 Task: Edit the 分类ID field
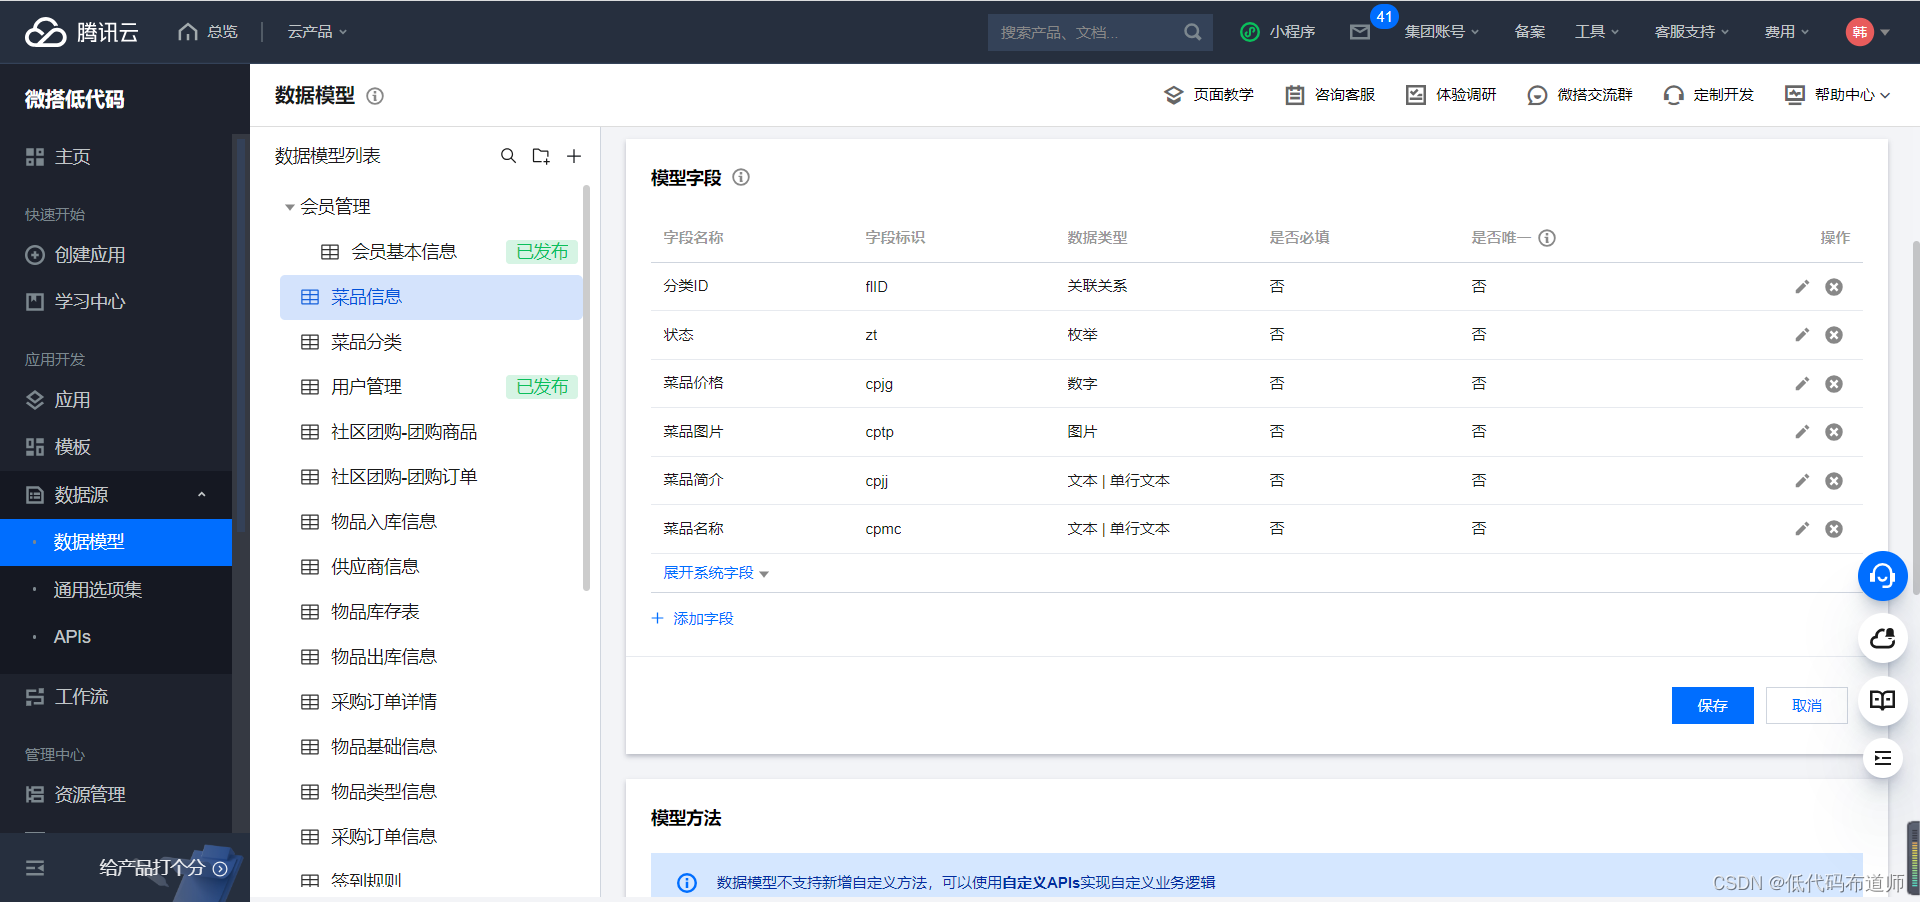1802,287
